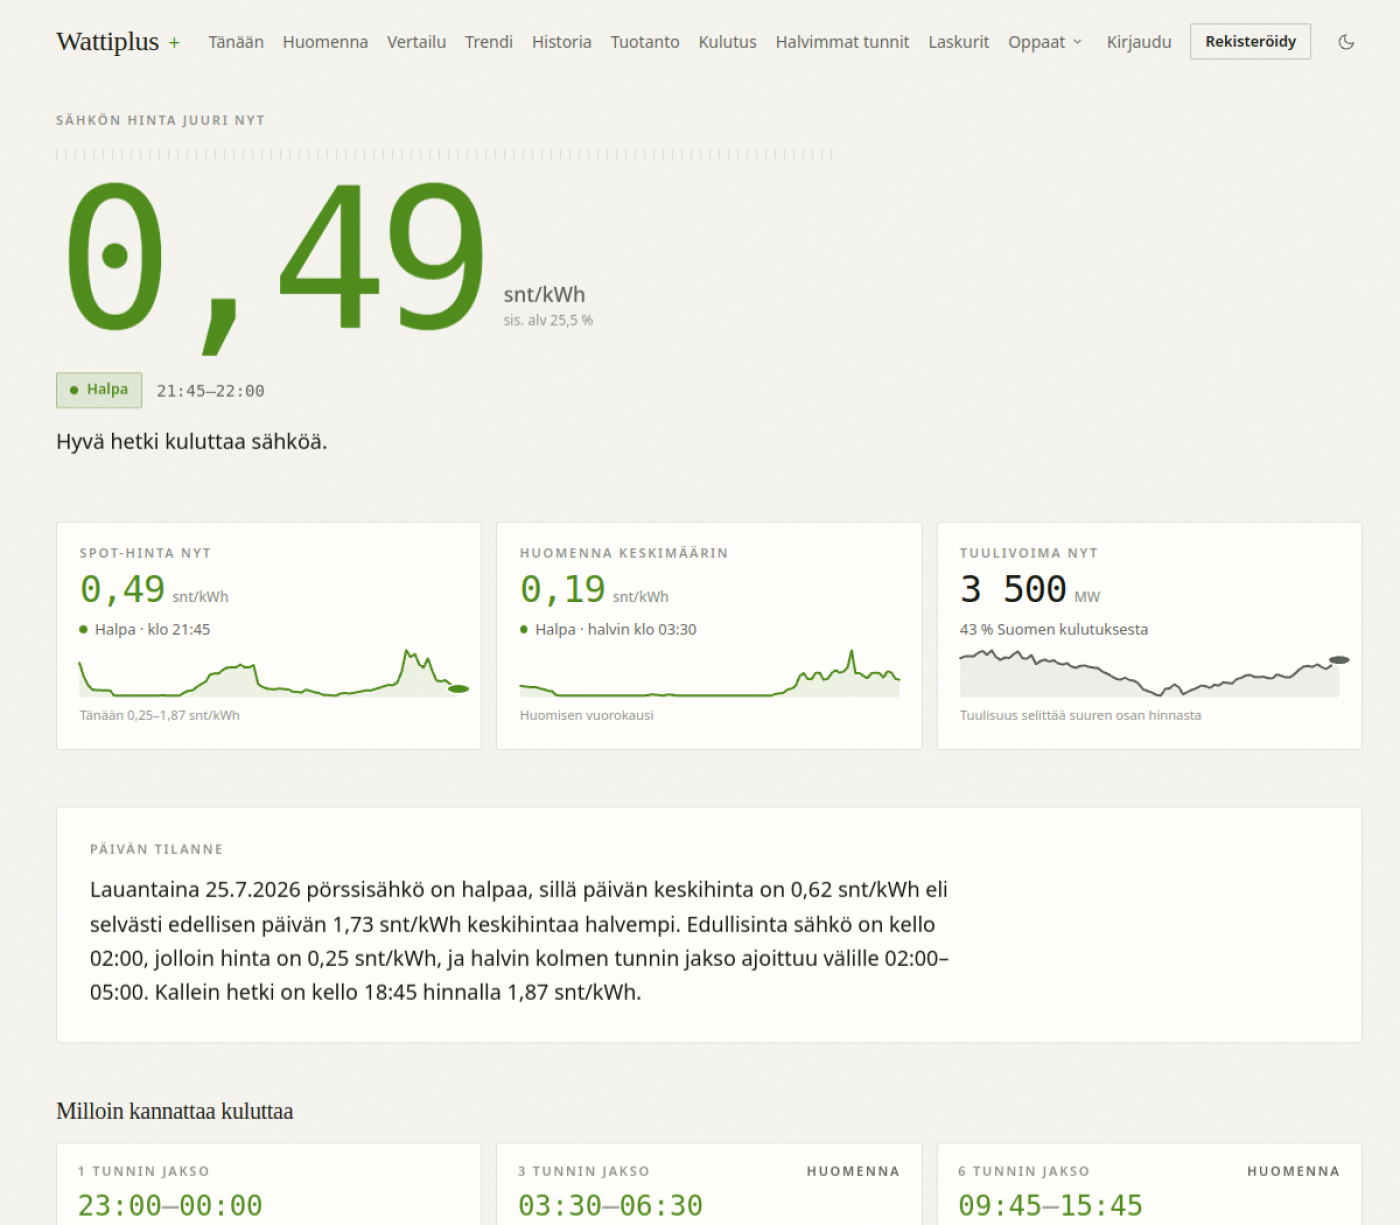Click the green plus sign next to Wattiplus
1400x1225 pixels.
[174, 43]
